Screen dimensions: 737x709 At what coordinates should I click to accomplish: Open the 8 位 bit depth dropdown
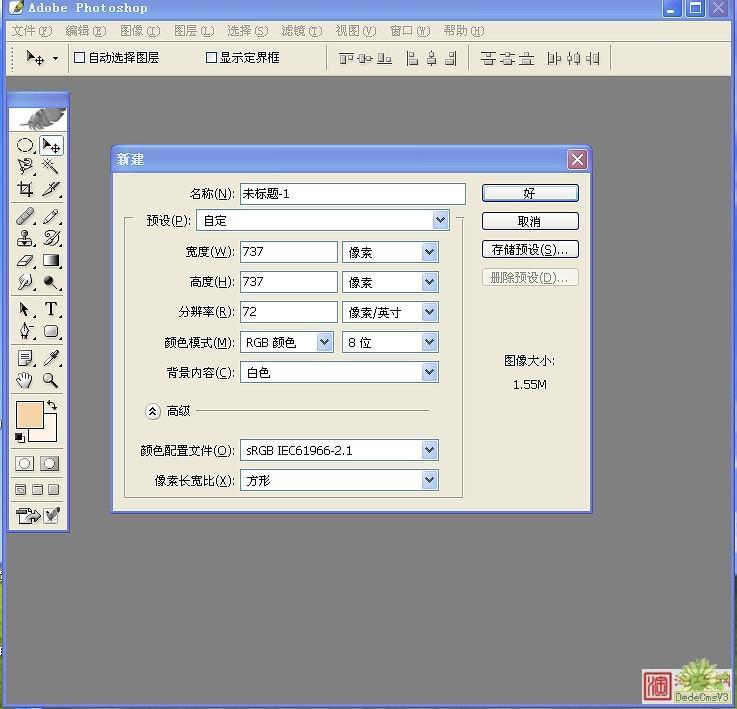[x=429, y=342]
